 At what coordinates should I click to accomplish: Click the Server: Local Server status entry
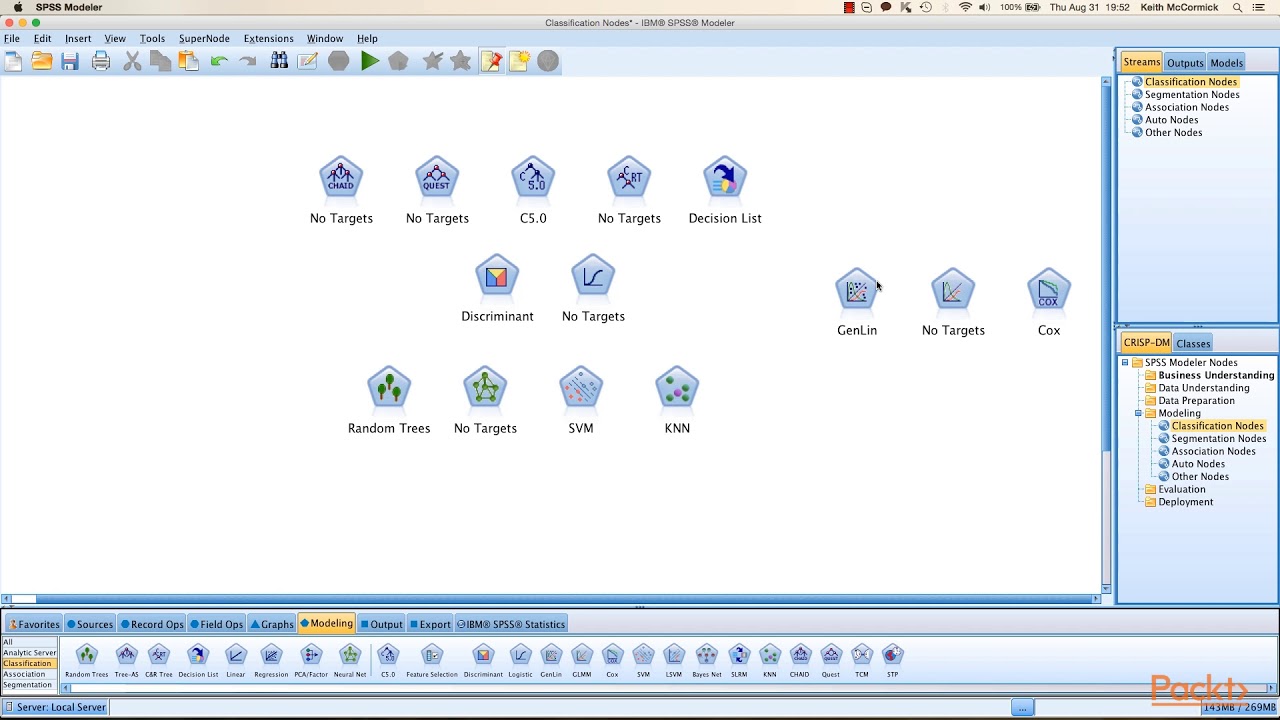[55, 707]
